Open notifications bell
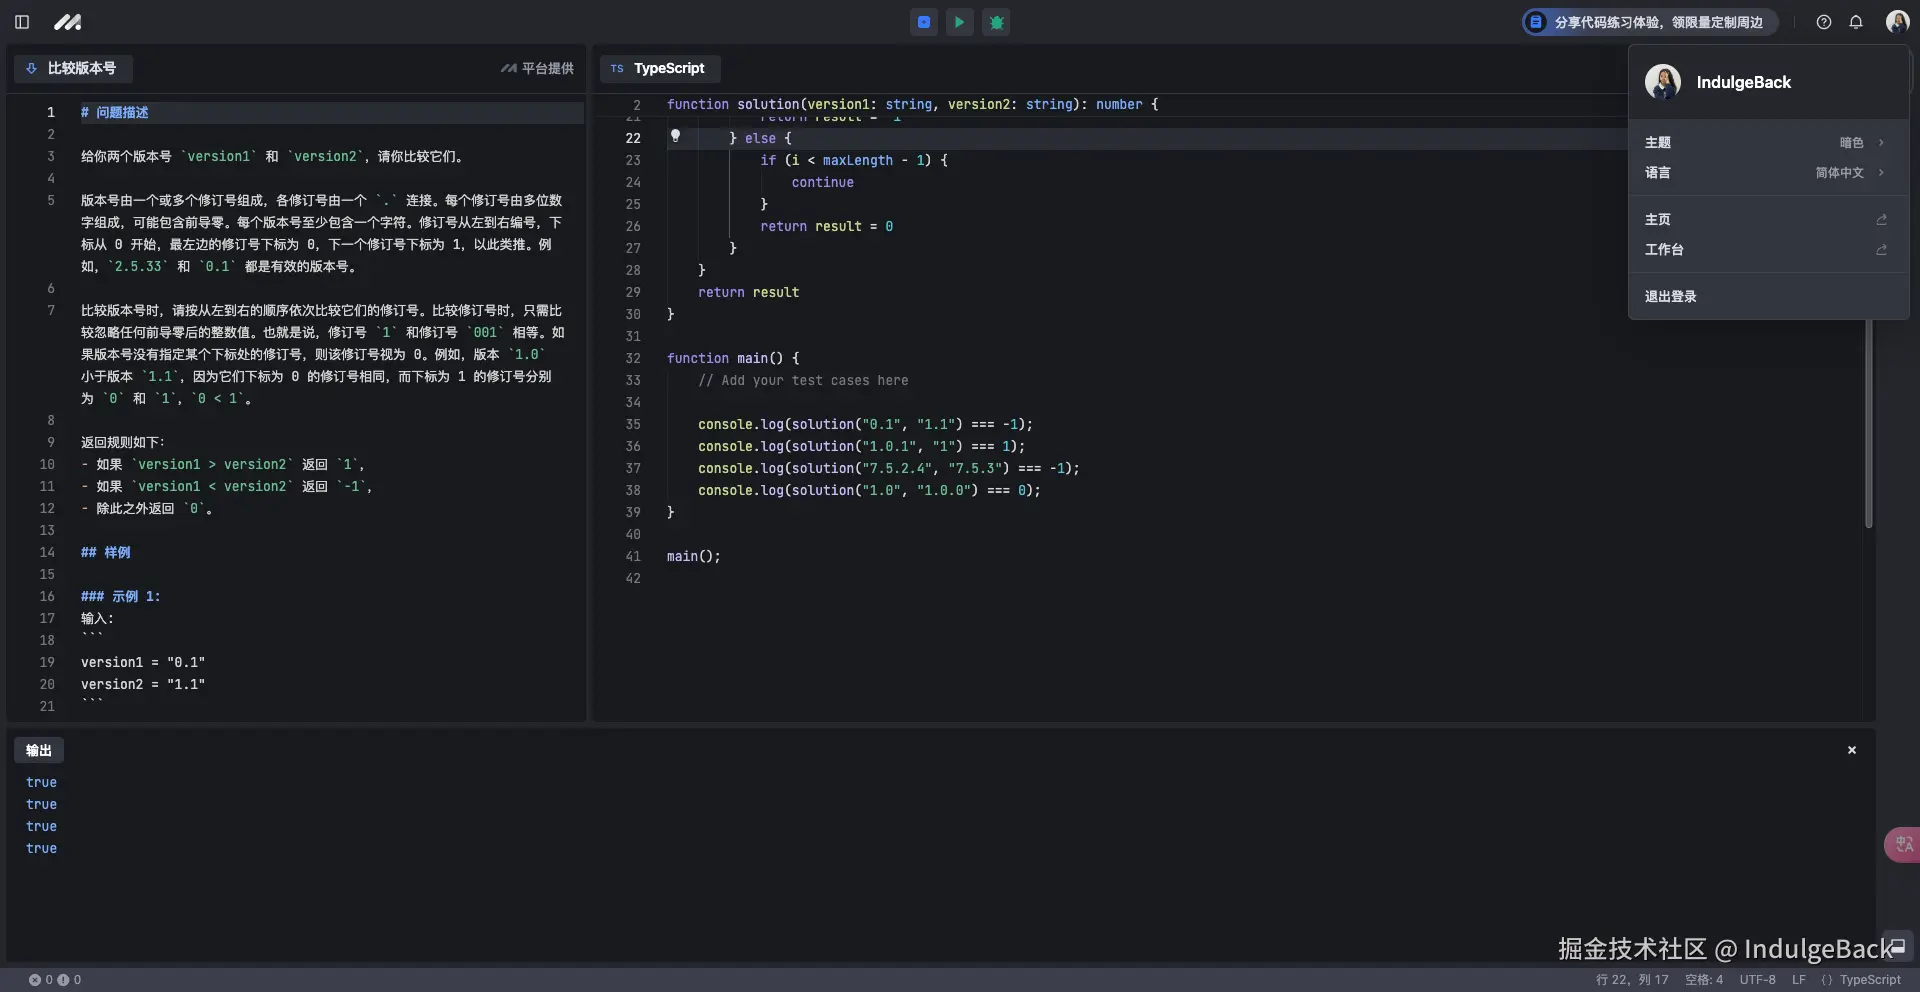 tap(1856, 22)
